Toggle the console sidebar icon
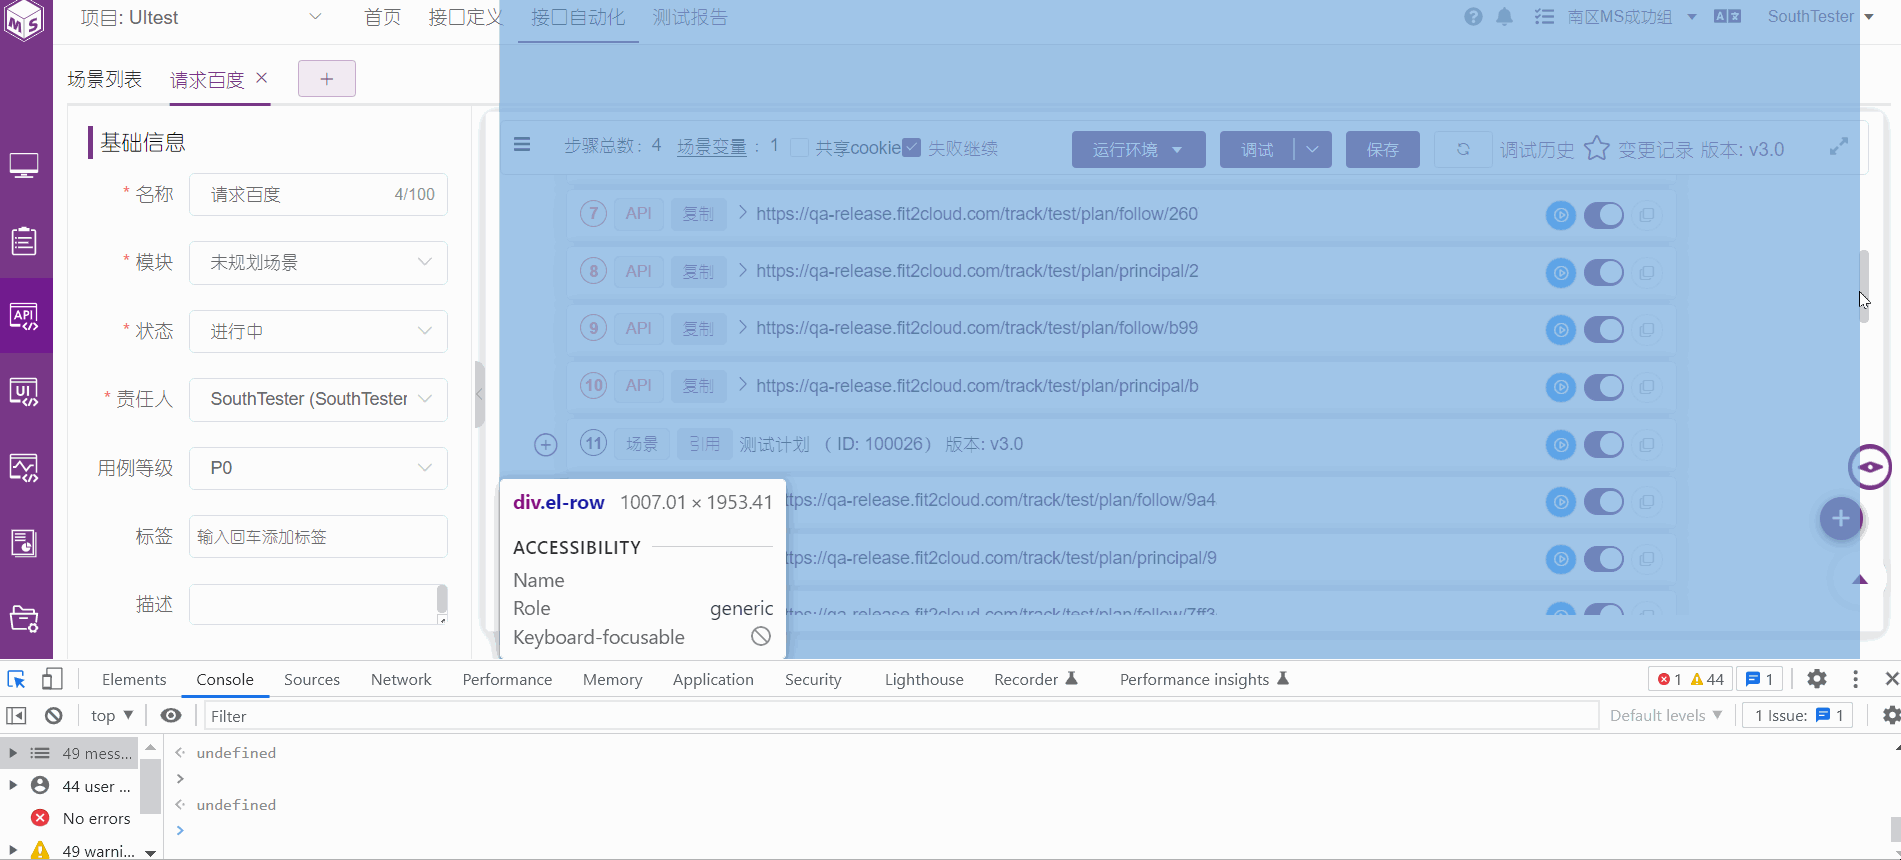The width and height of the screenshot is (1901, 860). click(16, 715)
